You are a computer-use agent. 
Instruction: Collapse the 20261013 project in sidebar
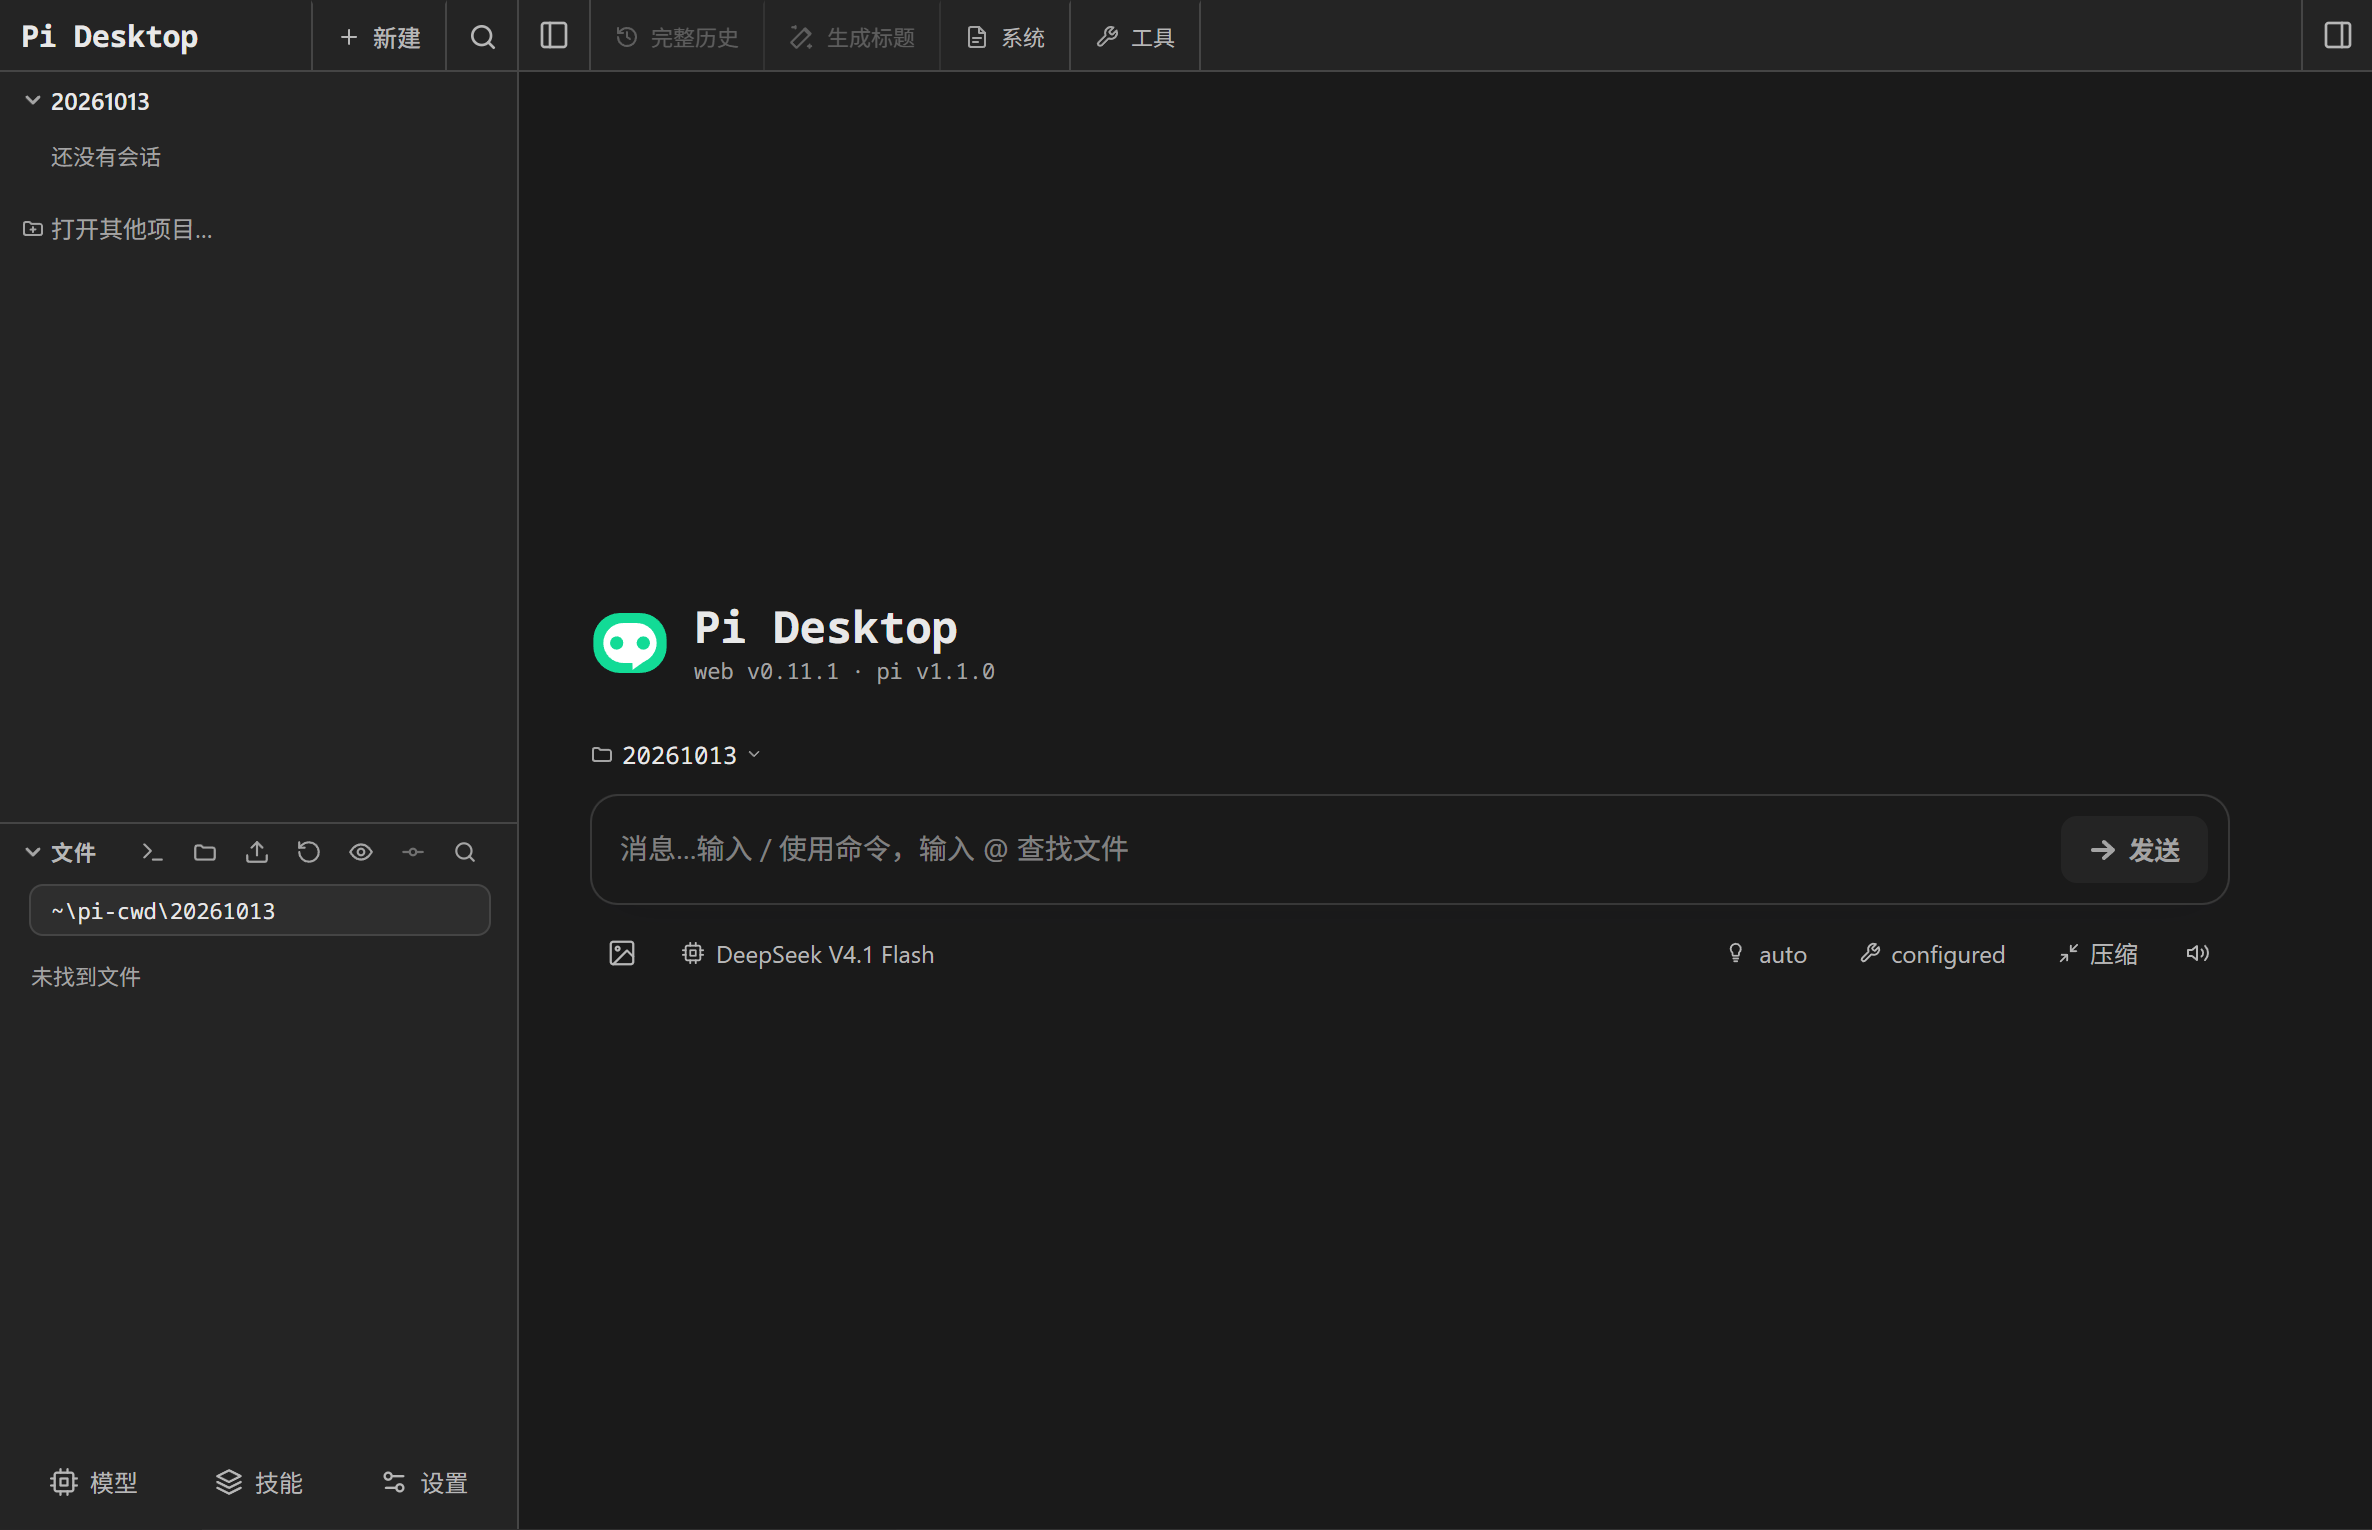click(33, 101)
